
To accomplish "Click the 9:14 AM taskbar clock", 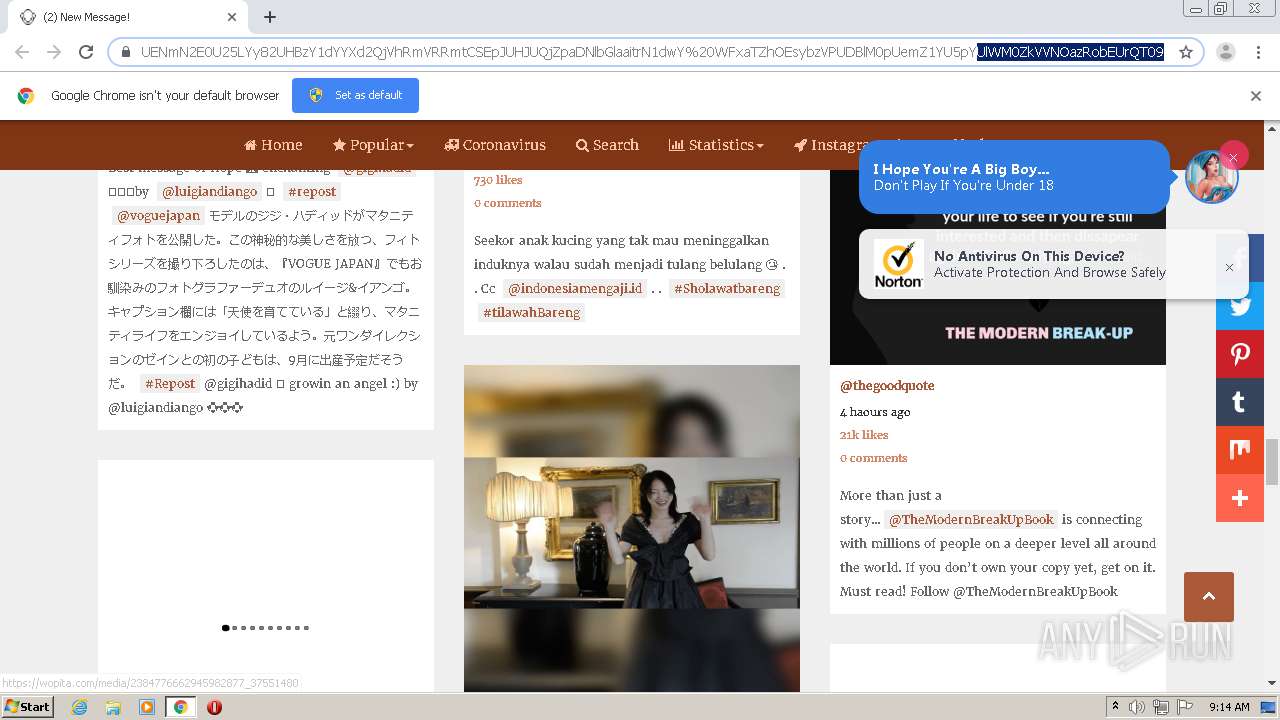I will coord(1229,707).
